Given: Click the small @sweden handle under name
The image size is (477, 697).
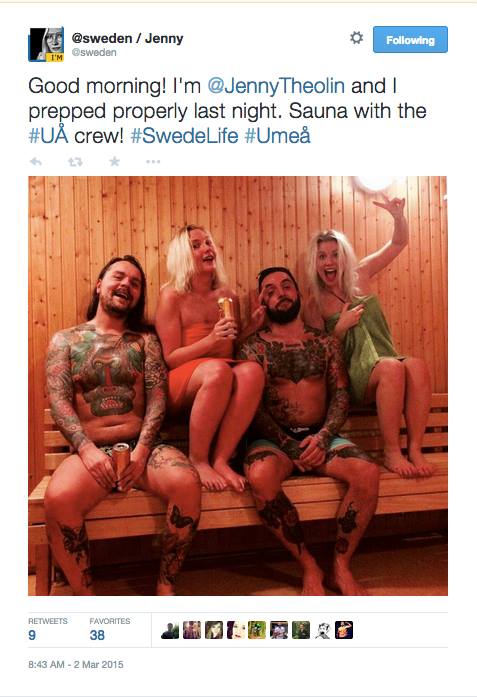Looking at the screenshot, I should pos(94,52).
